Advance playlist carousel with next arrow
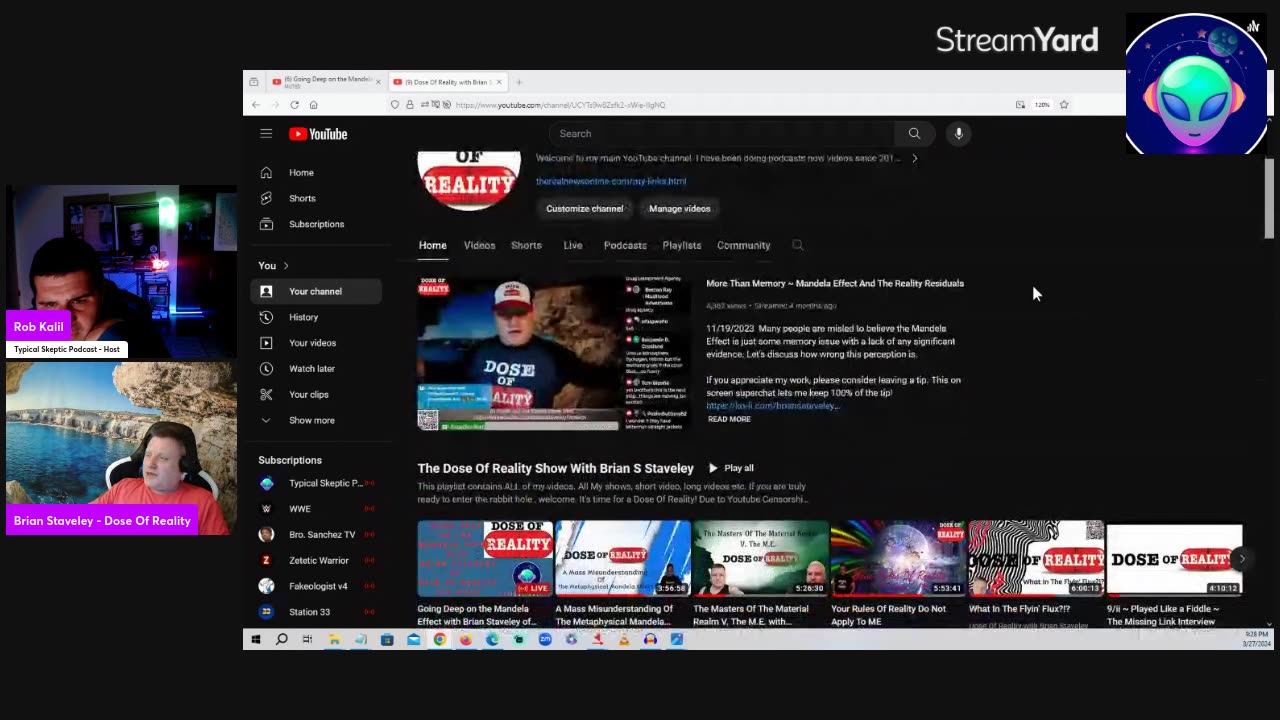The height and width of the screenshot is (720, 1280). tap(1242, 559)
